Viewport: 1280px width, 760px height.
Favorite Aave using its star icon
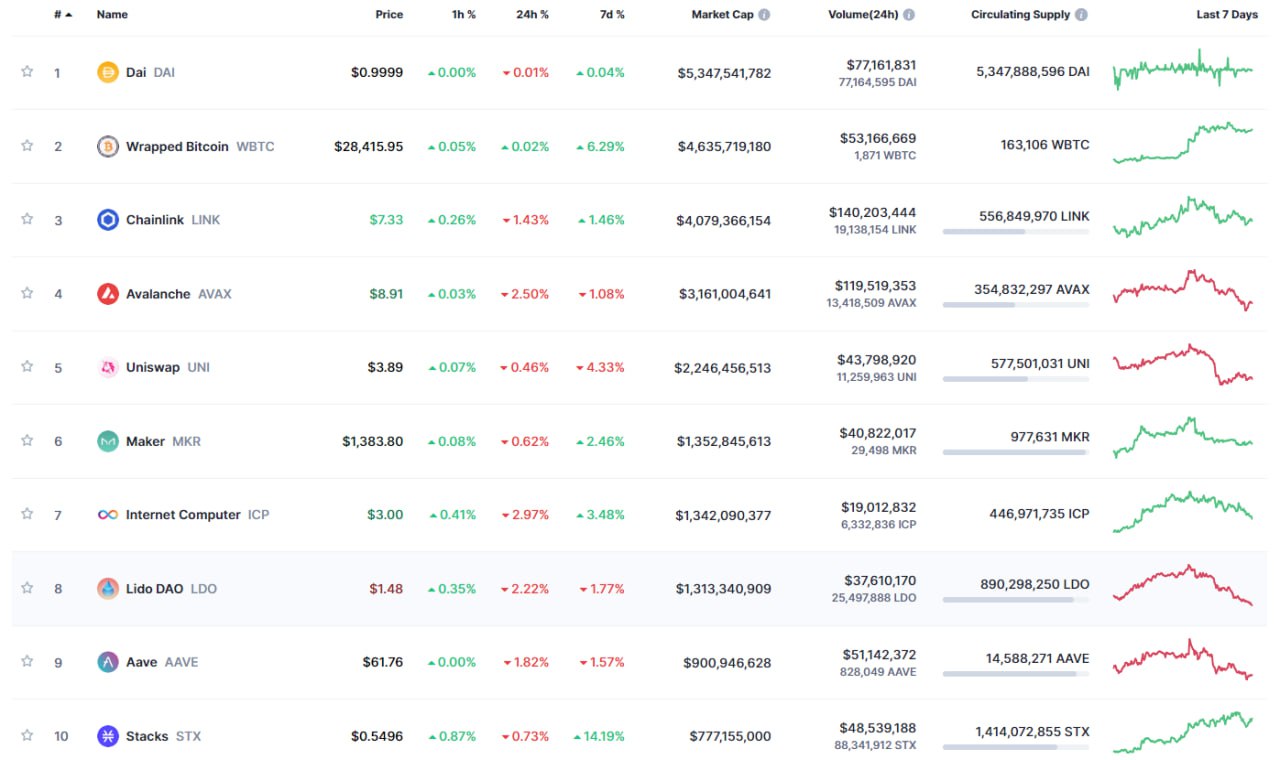click(x=27, y=661)
